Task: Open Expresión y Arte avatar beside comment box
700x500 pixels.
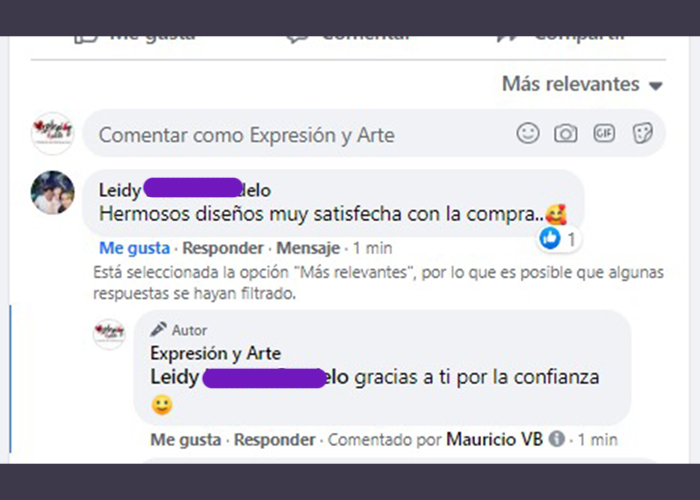Action: click(x=53, y=133)
